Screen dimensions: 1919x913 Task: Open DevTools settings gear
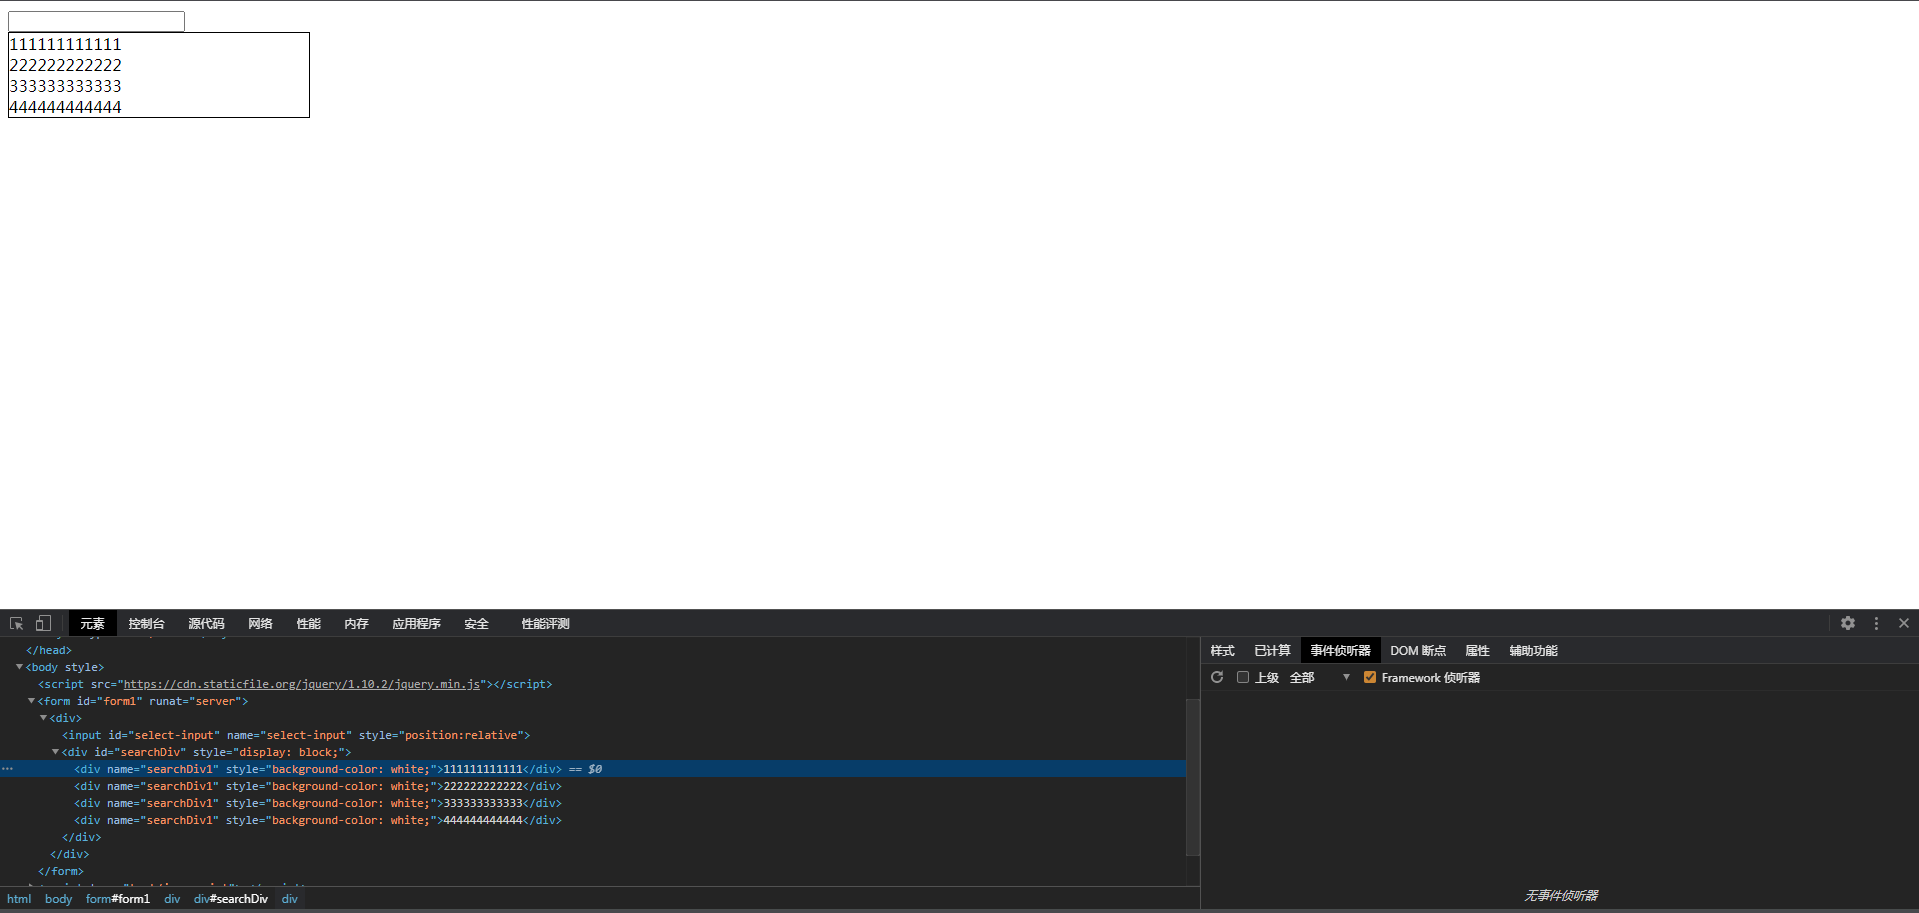pyautogui.click(x=1848, y=623)
